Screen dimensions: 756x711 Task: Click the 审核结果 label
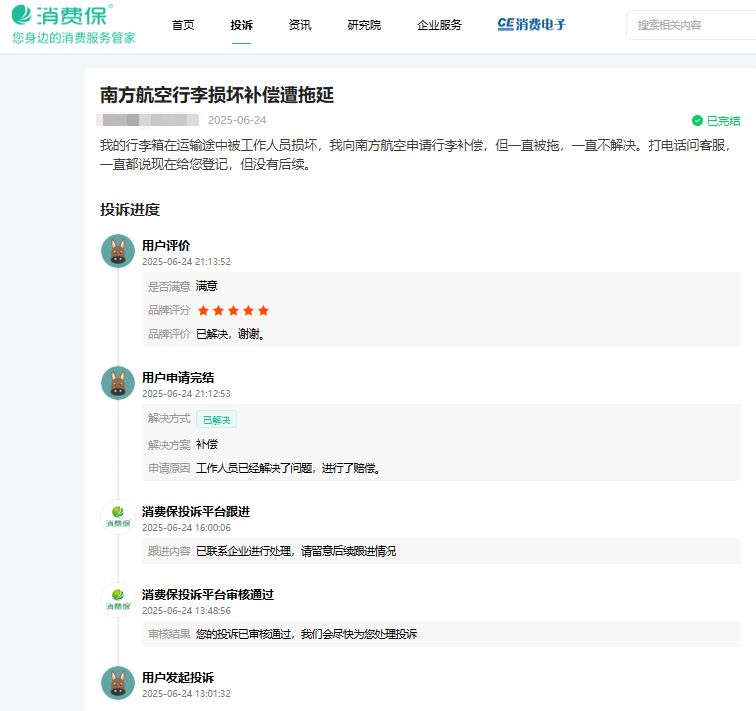coord(169,634)
